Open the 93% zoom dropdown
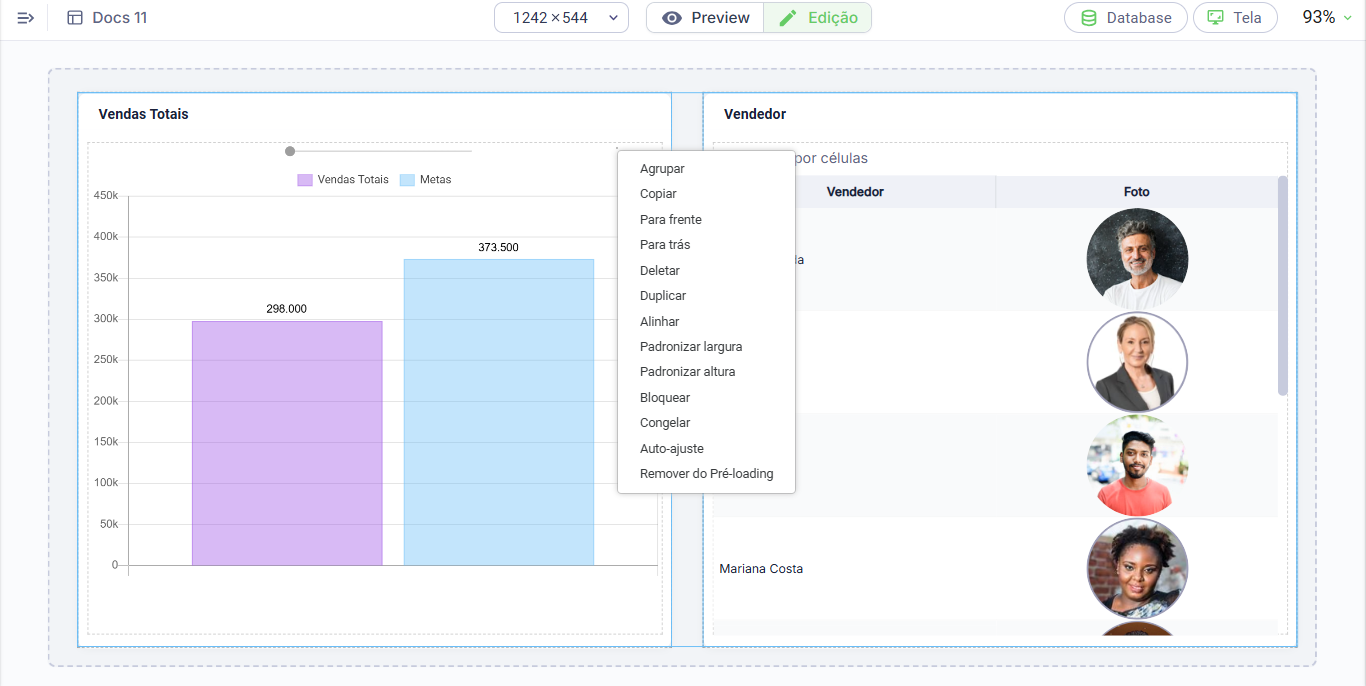This screenshot has width=1366, height=686. [x=1326, y=17]
